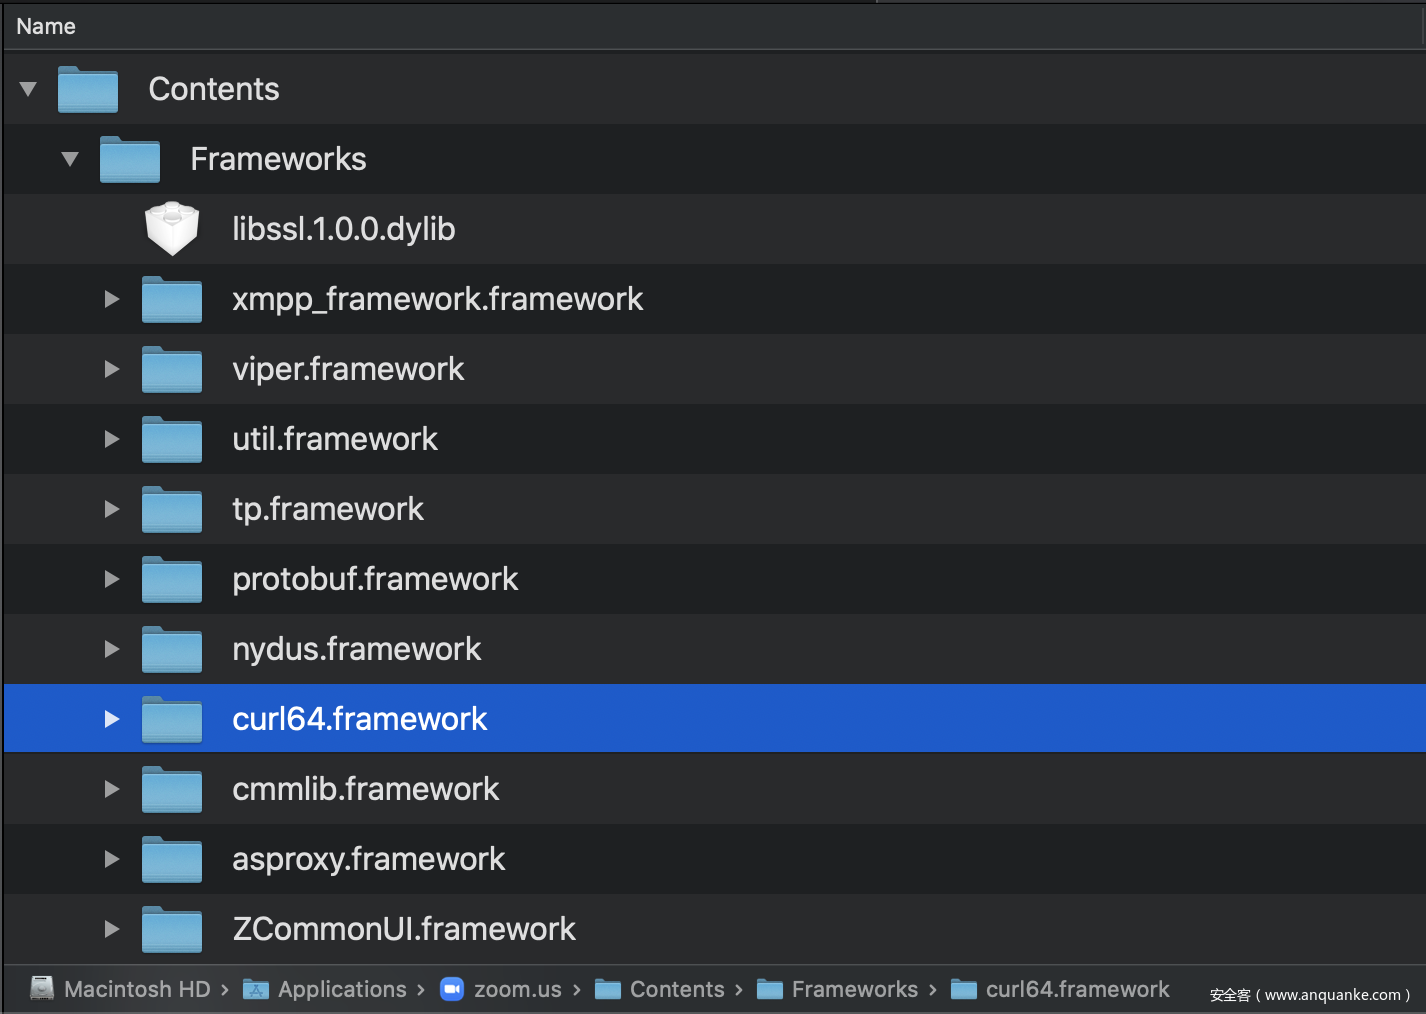Go to Contents in the path bar

click(676, 989)
